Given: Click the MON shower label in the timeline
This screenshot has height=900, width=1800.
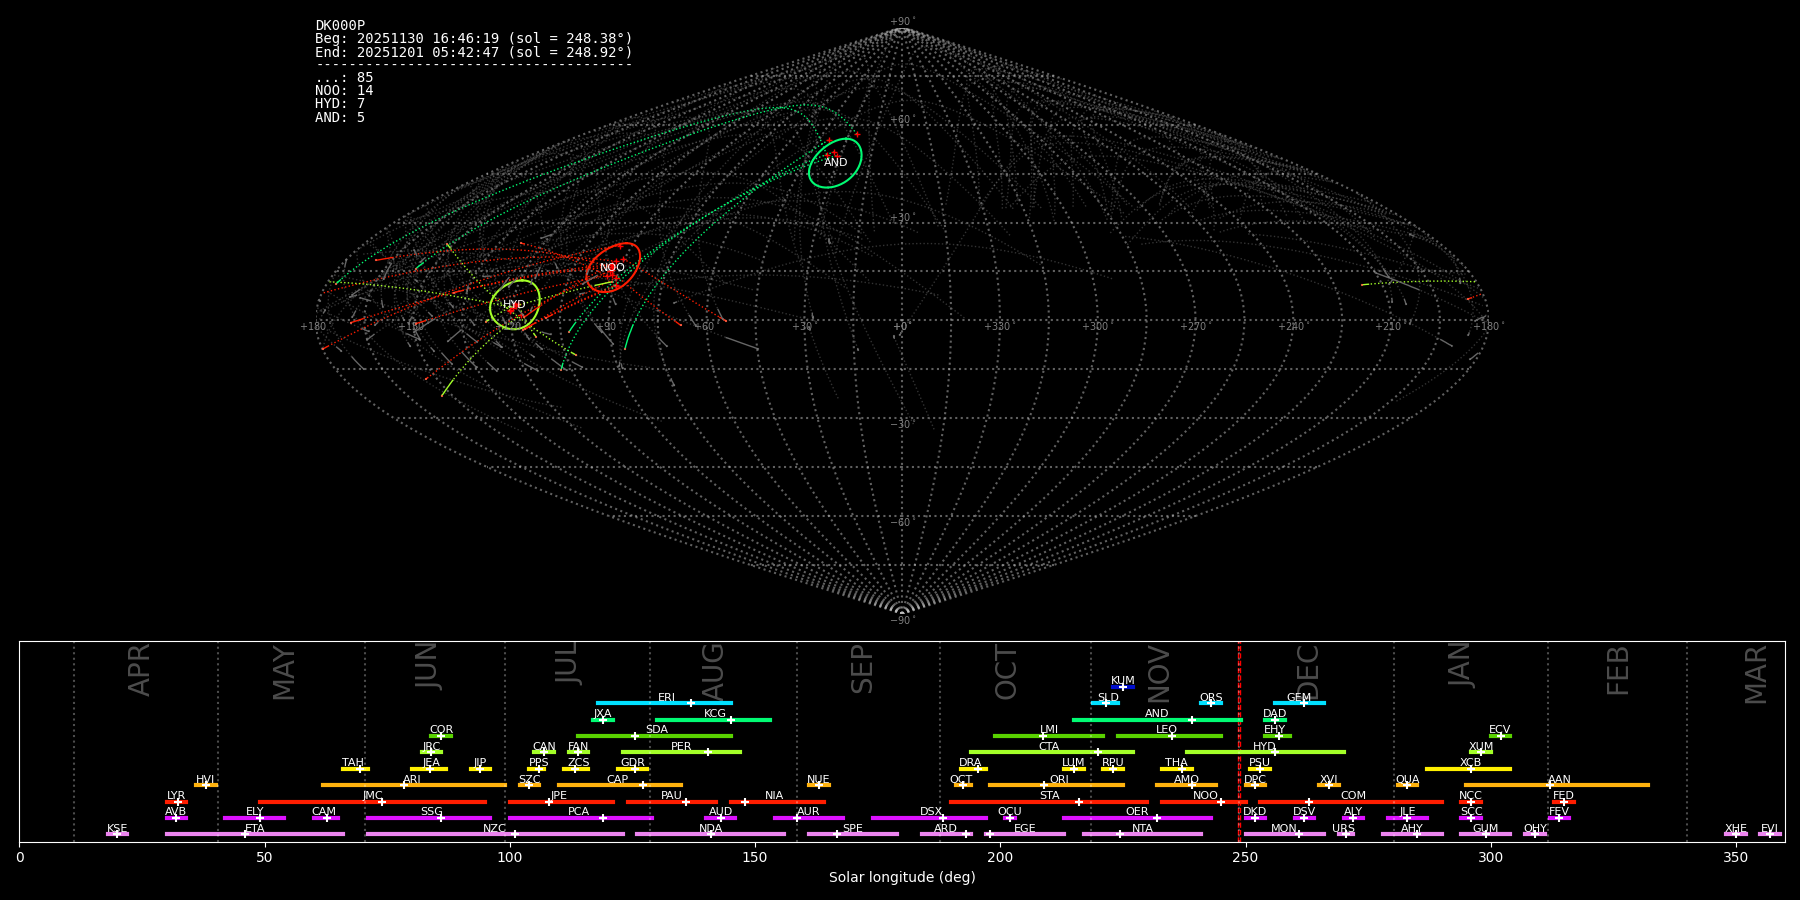Looking at the screenshot, I should [x=1284, y=829].
